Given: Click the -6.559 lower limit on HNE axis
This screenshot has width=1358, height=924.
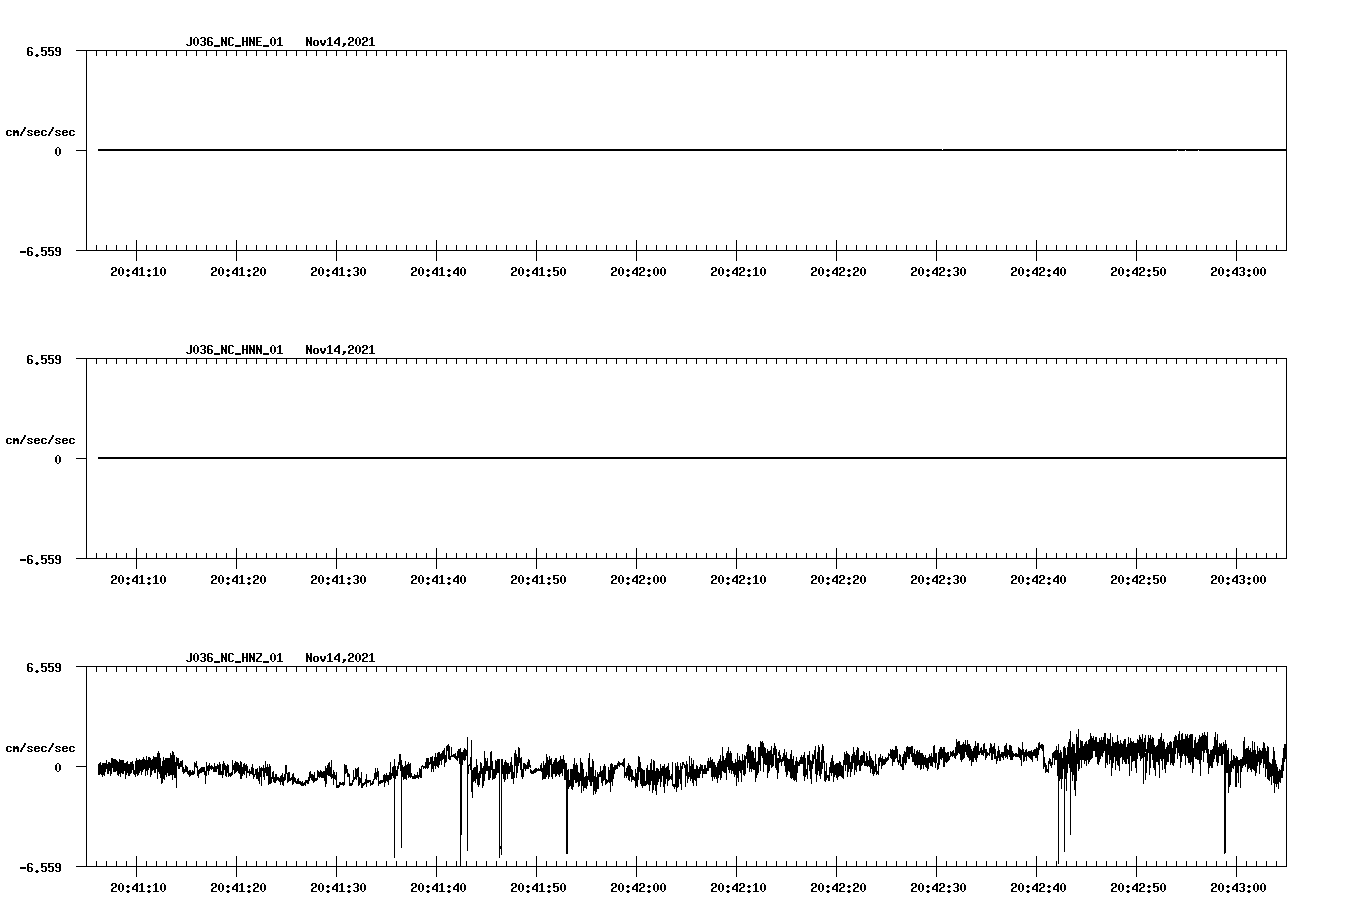Looking at the screenshot, I should pyautogui.click(x=40, y=251).
